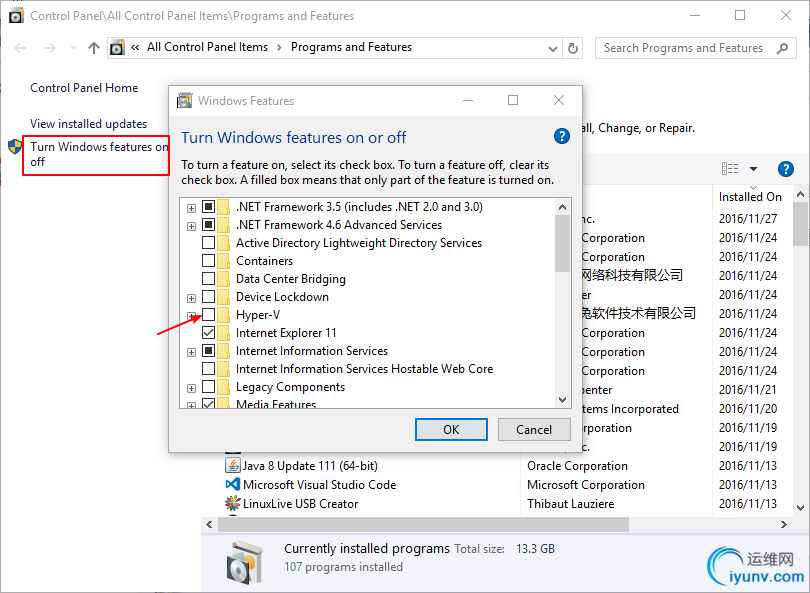The height and width of the screenshot is (593, 810).
Task: Click the Windows Features dialog title icon
Action: [184, 100]
